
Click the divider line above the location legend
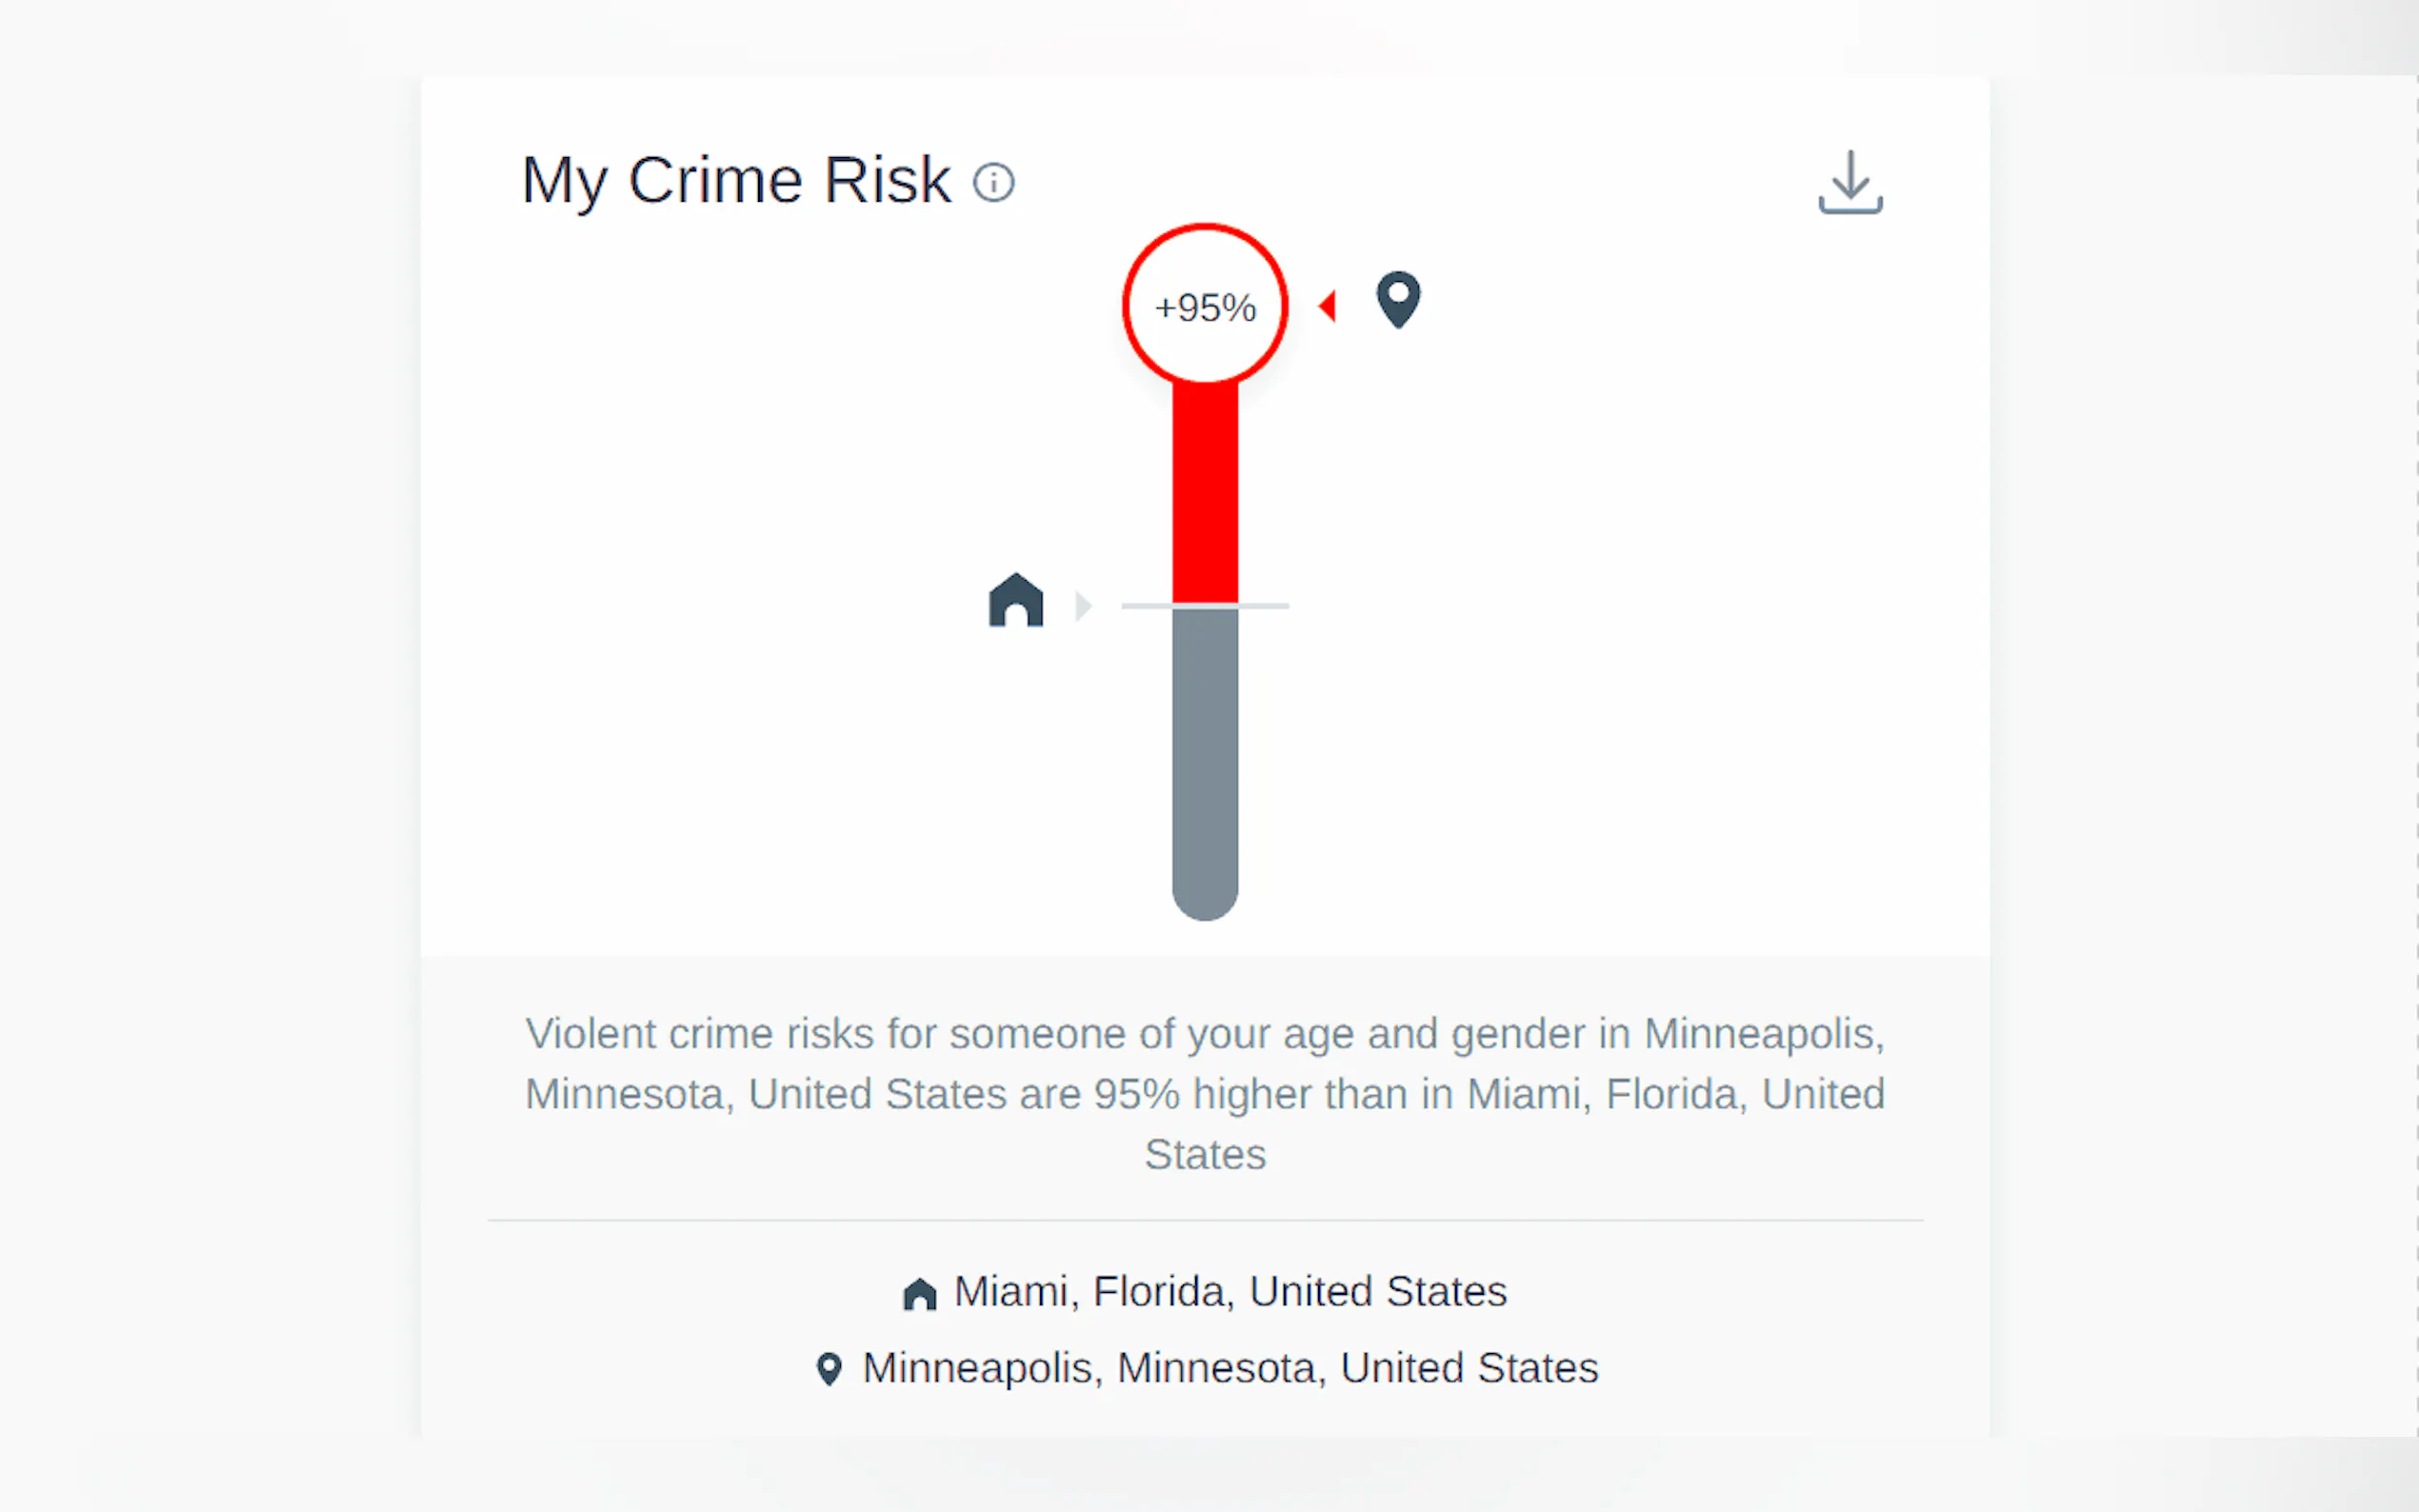(x=1205, y=1220)
